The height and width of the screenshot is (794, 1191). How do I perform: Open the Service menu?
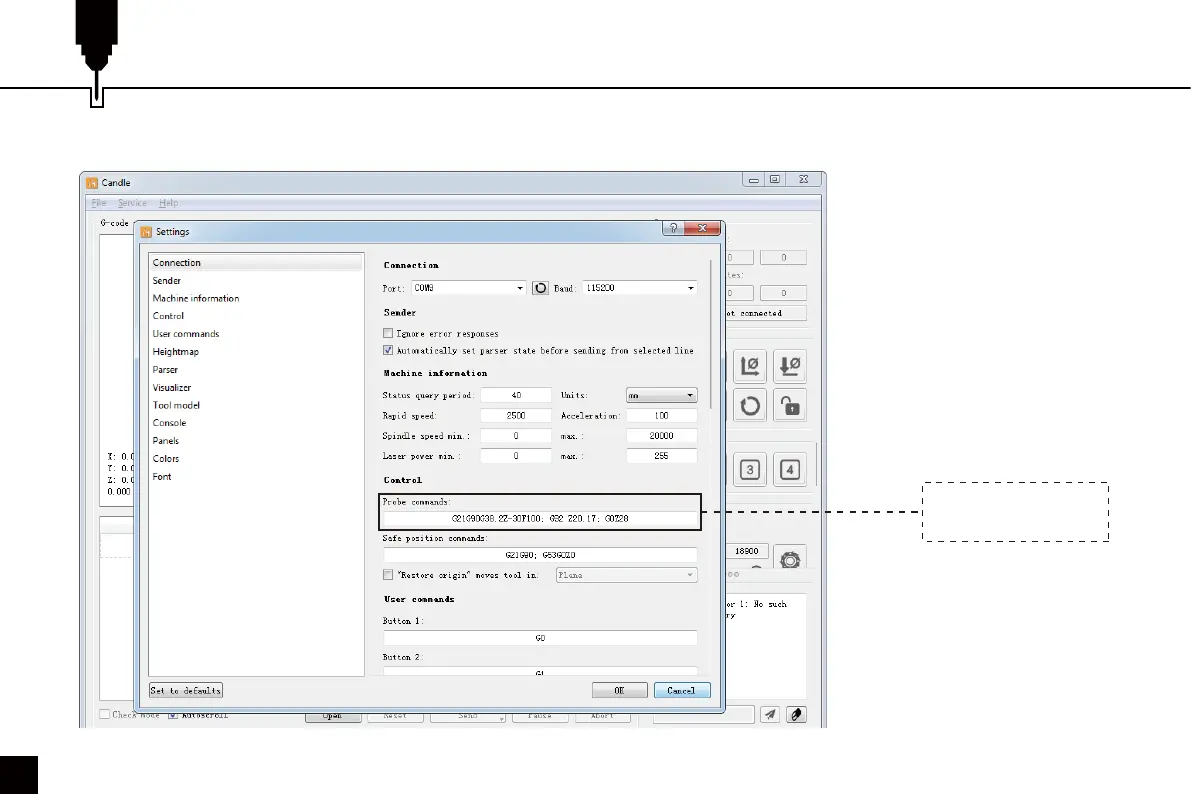[x=132, y=203]
